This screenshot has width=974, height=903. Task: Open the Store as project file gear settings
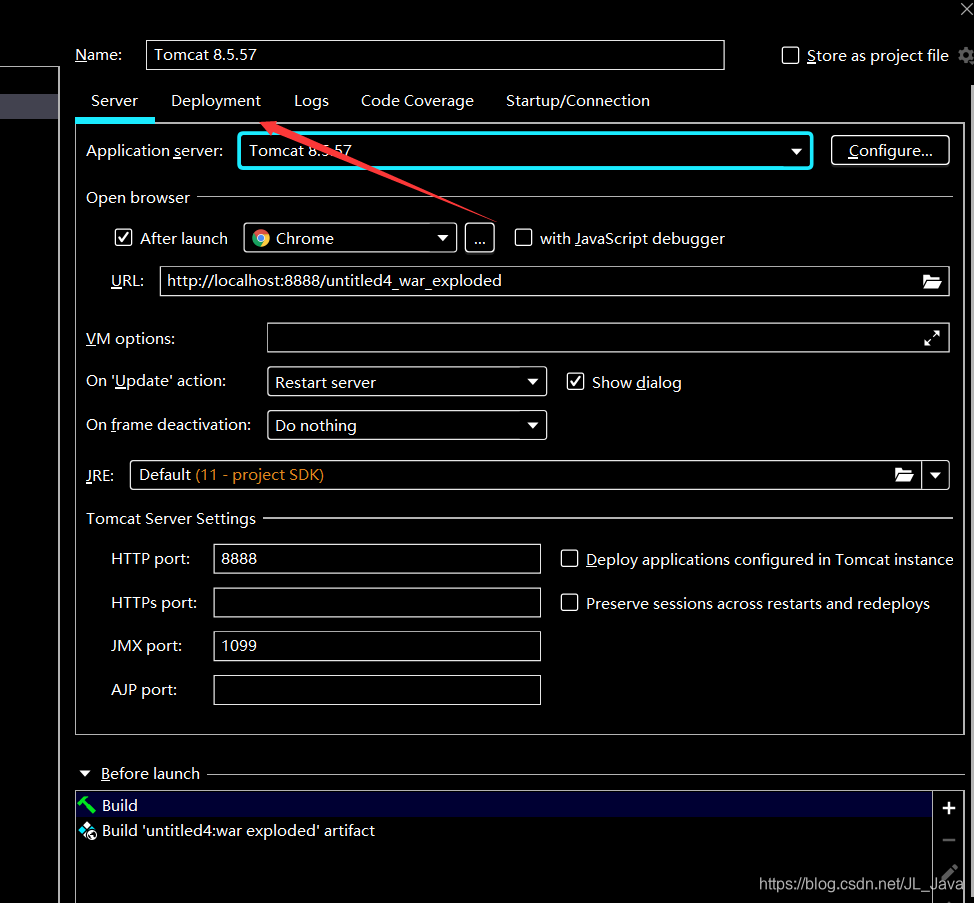(966, 55)
